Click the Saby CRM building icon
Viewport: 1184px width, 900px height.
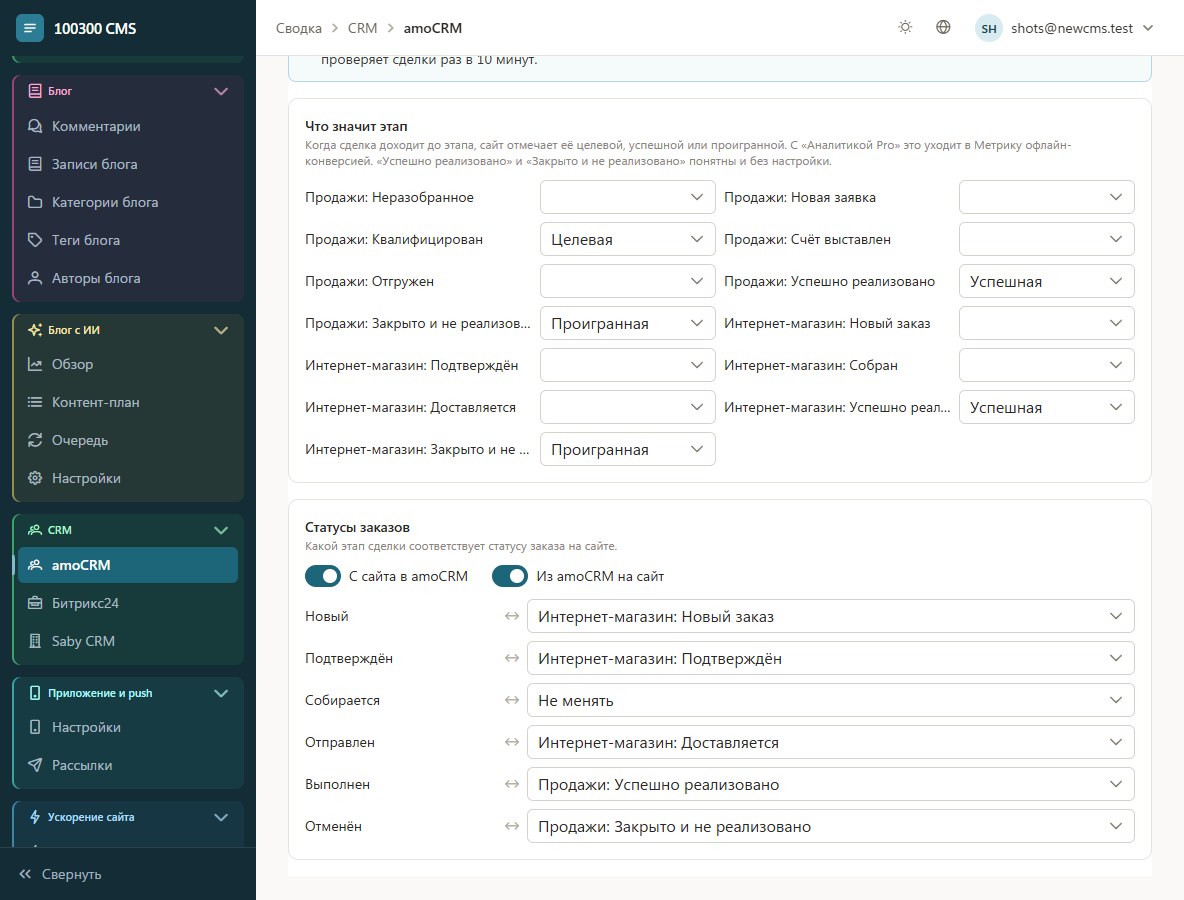coord(35,641)
